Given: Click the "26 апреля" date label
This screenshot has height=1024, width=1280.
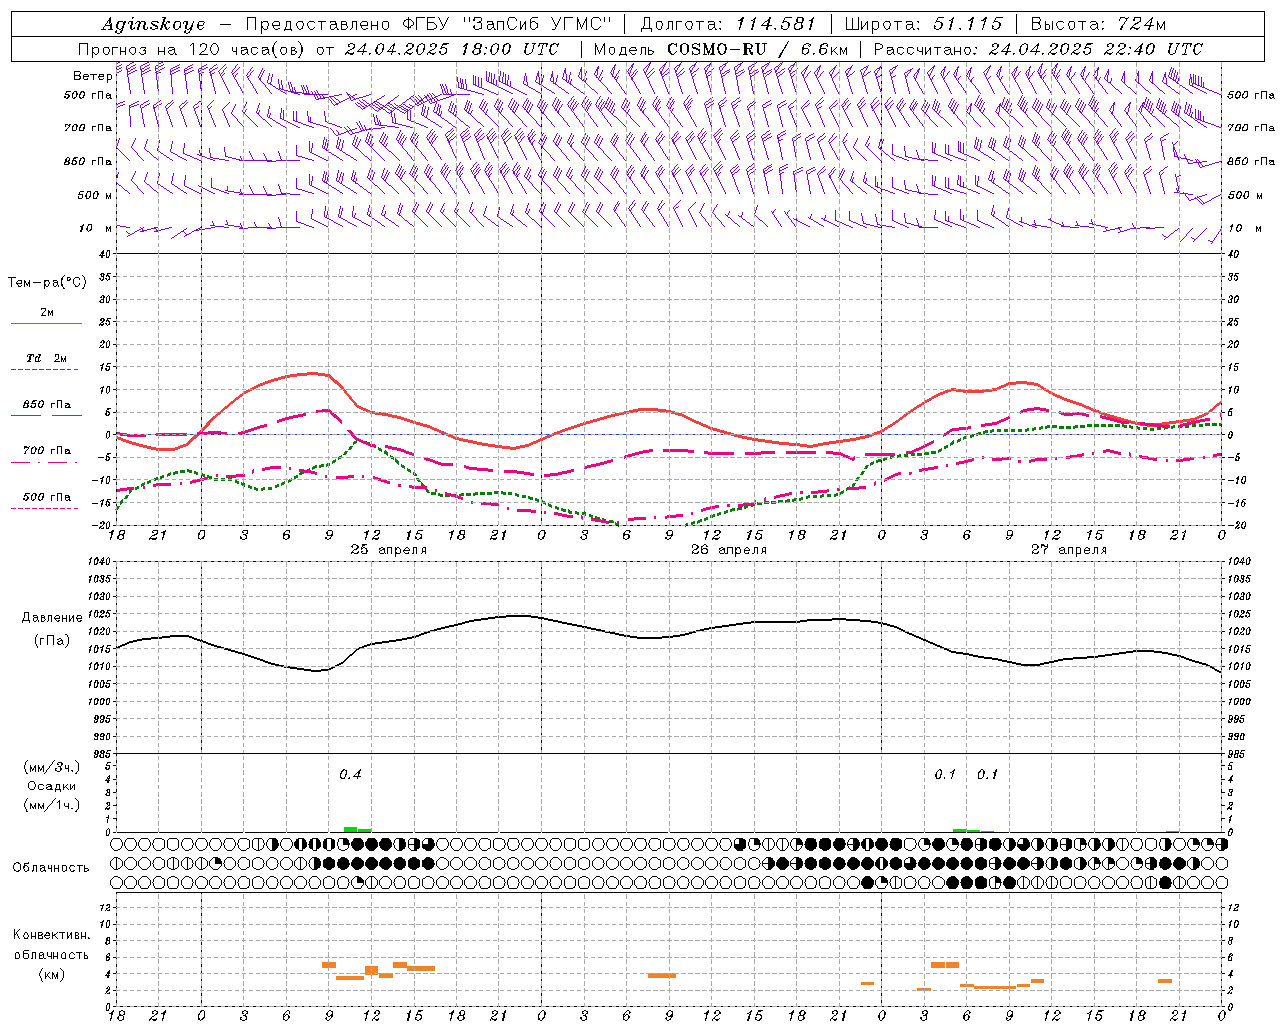Looking at the screenshot, I should (x=729, y=550).
